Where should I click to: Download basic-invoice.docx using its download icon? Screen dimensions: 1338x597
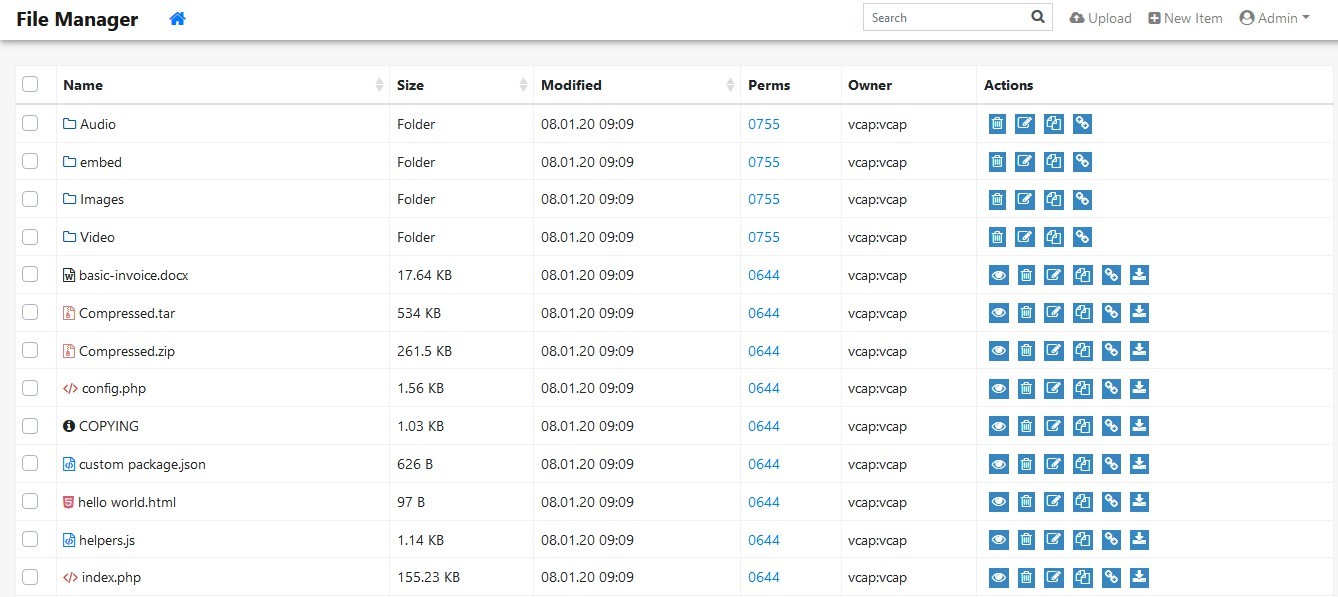coord(1139,275)
